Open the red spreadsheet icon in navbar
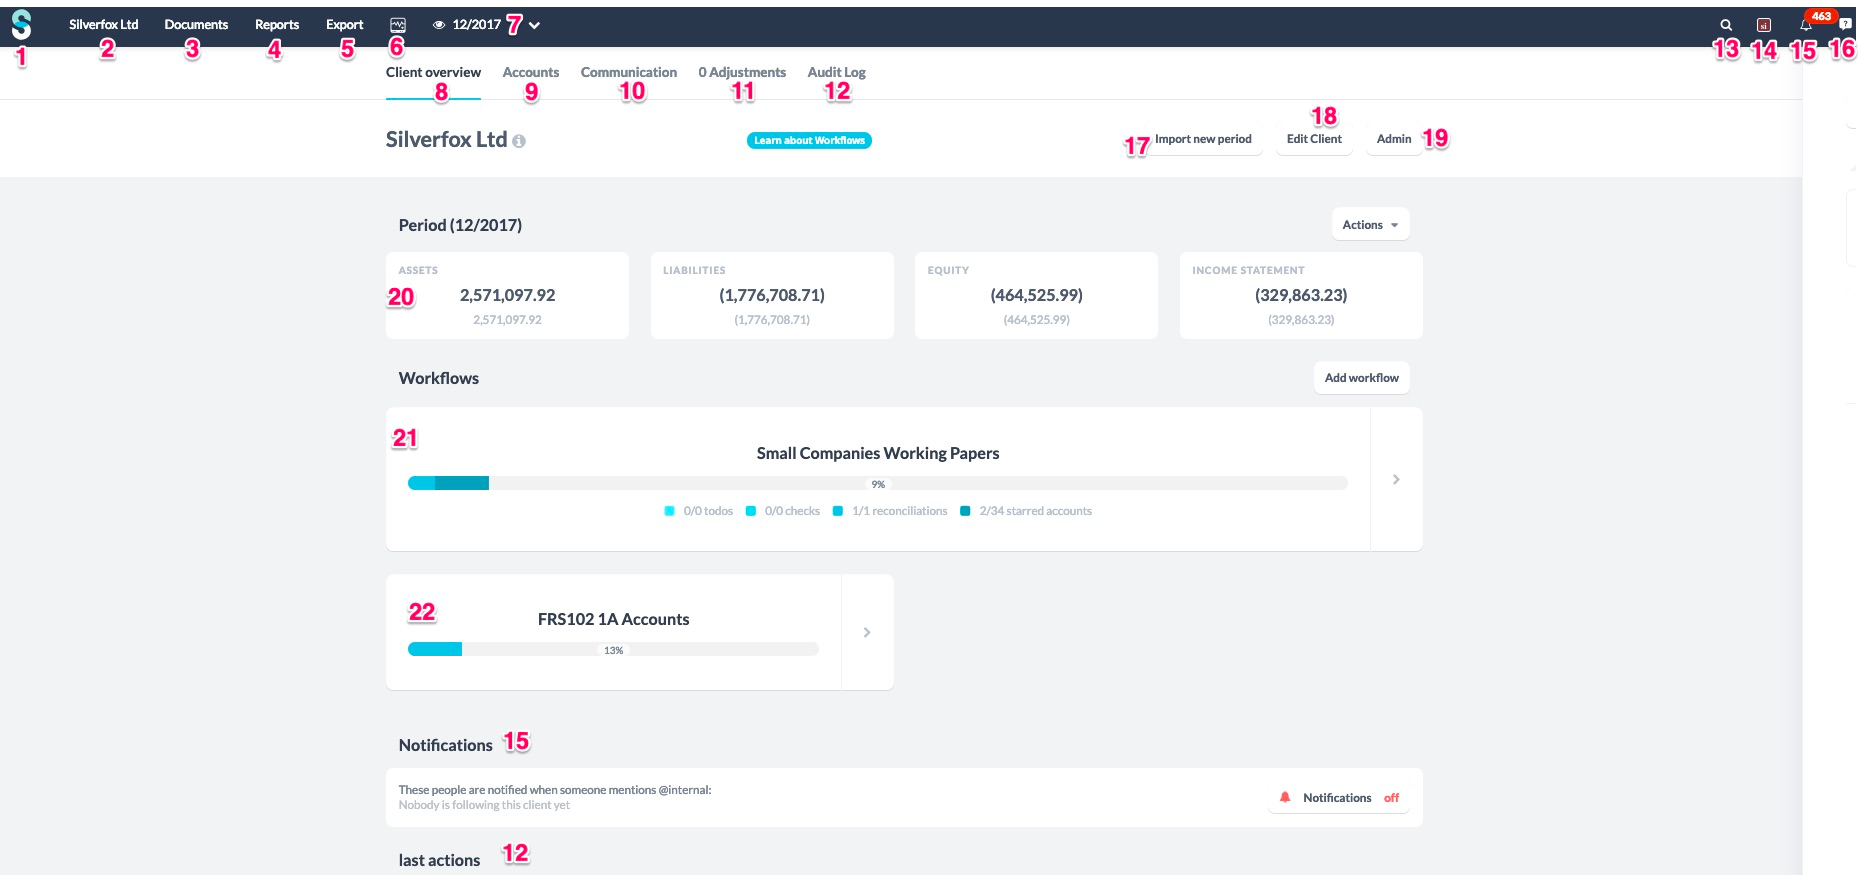The width and height of the screenshot is (1866, 875). click(1764, 25)
